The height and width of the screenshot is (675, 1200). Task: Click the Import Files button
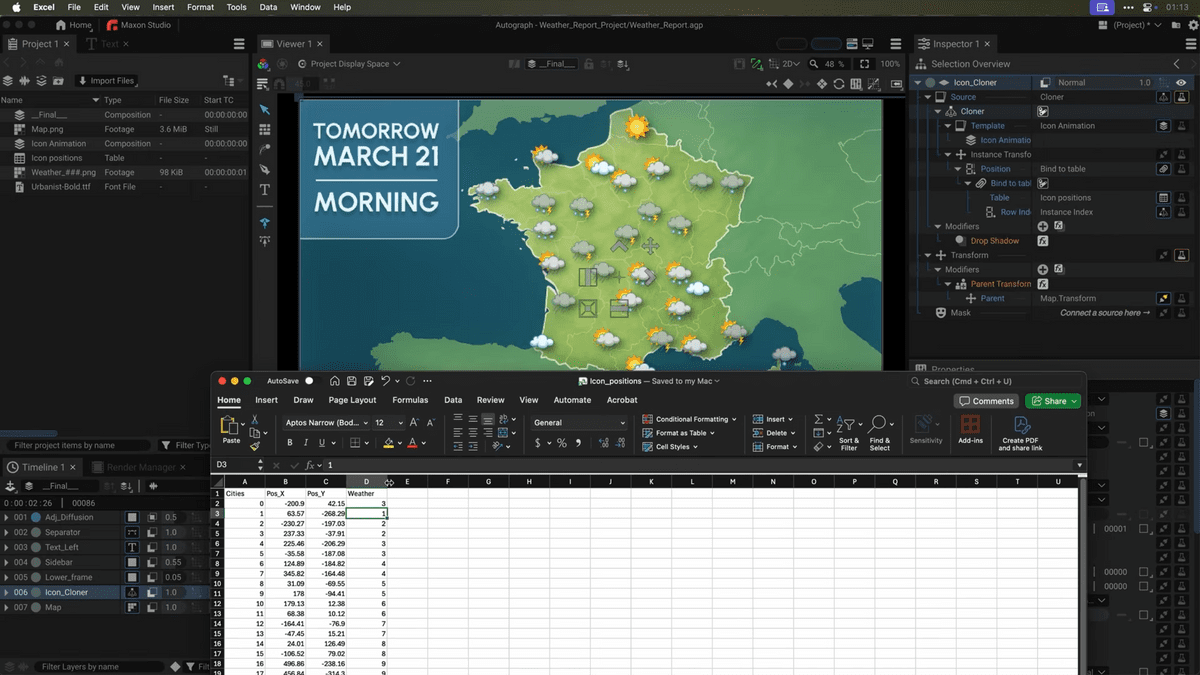[x=105, y=81]
